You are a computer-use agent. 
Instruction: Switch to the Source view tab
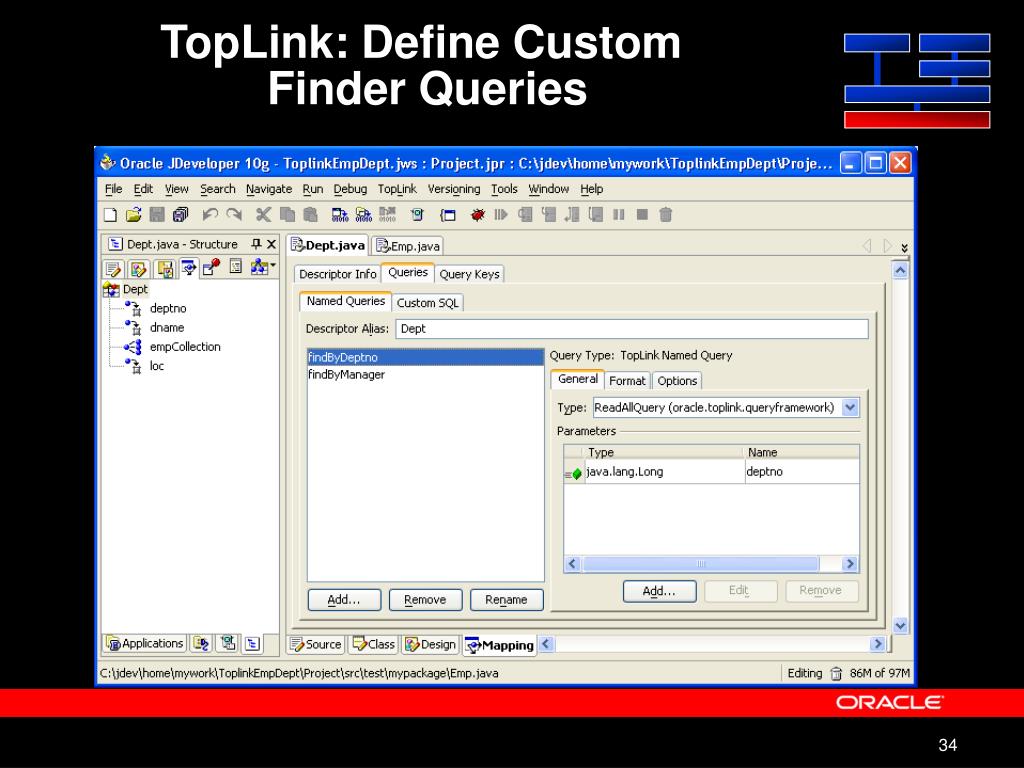[316, 645]
